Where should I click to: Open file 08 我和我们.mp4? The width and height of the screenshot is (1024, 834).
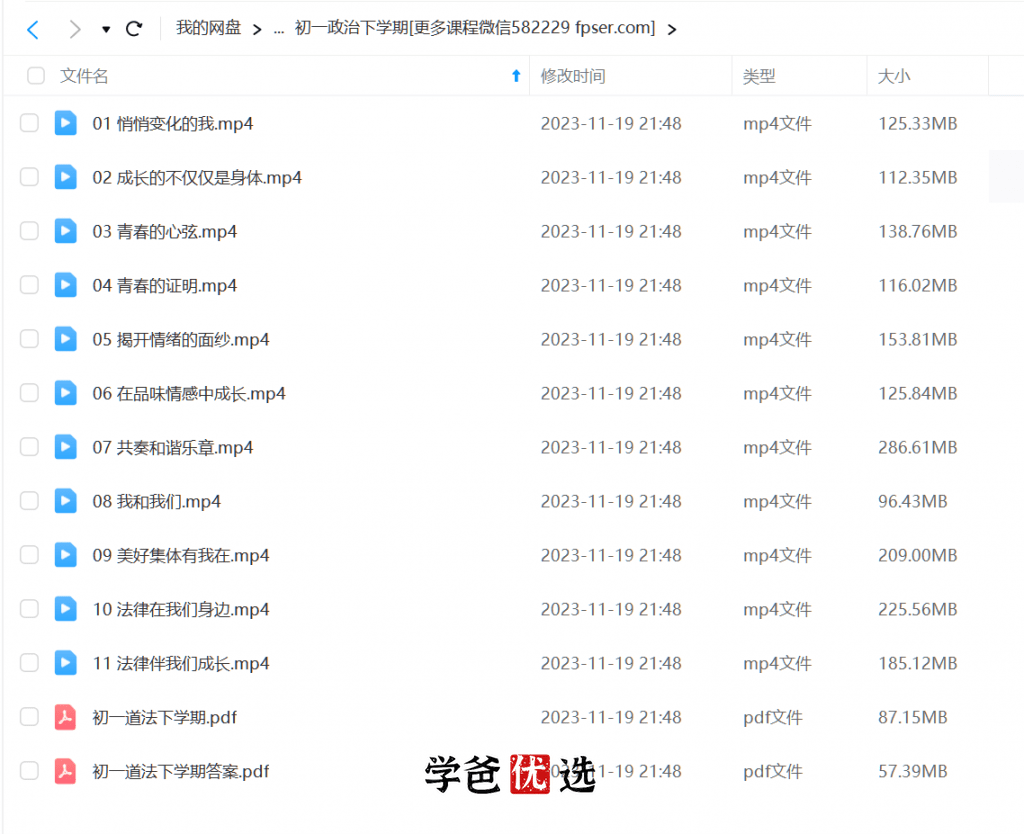(x=157, y=502)
